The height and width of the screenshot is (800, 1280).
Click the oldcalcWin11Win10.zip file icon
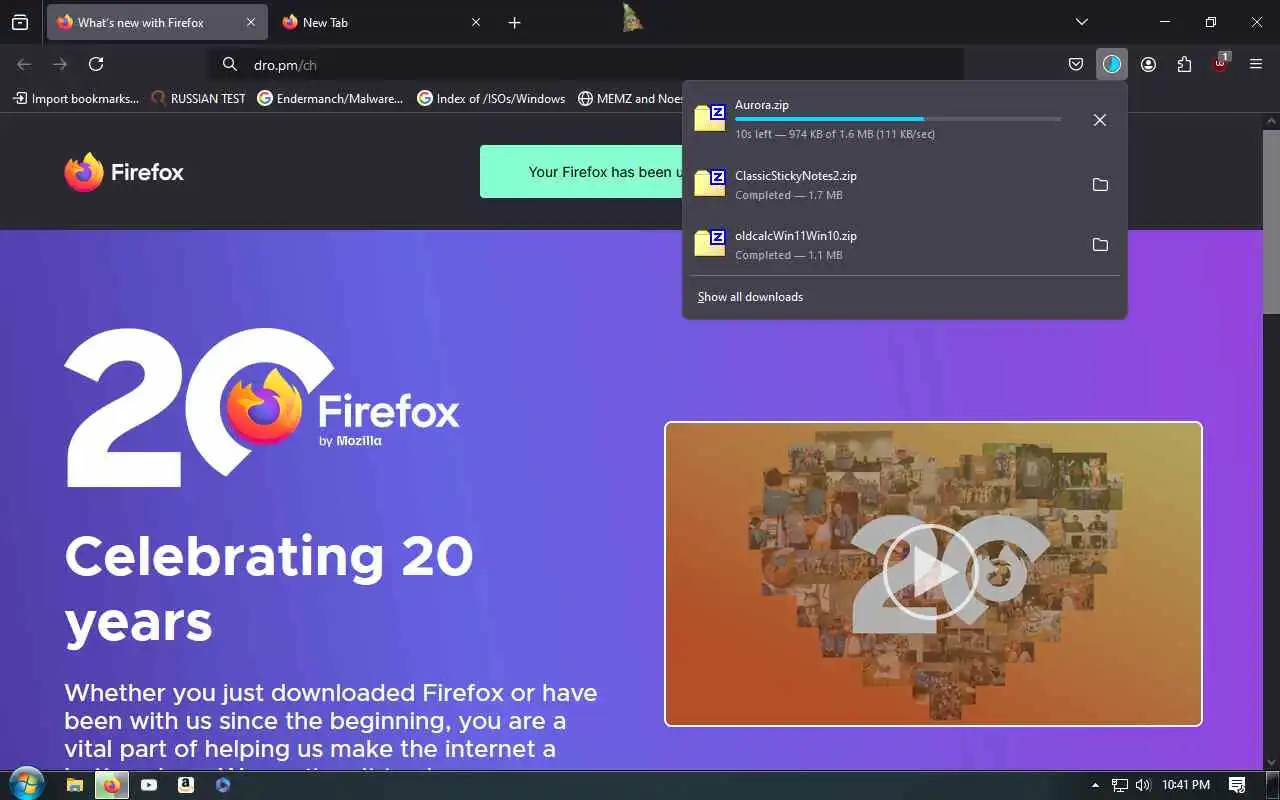click(710, 242)
